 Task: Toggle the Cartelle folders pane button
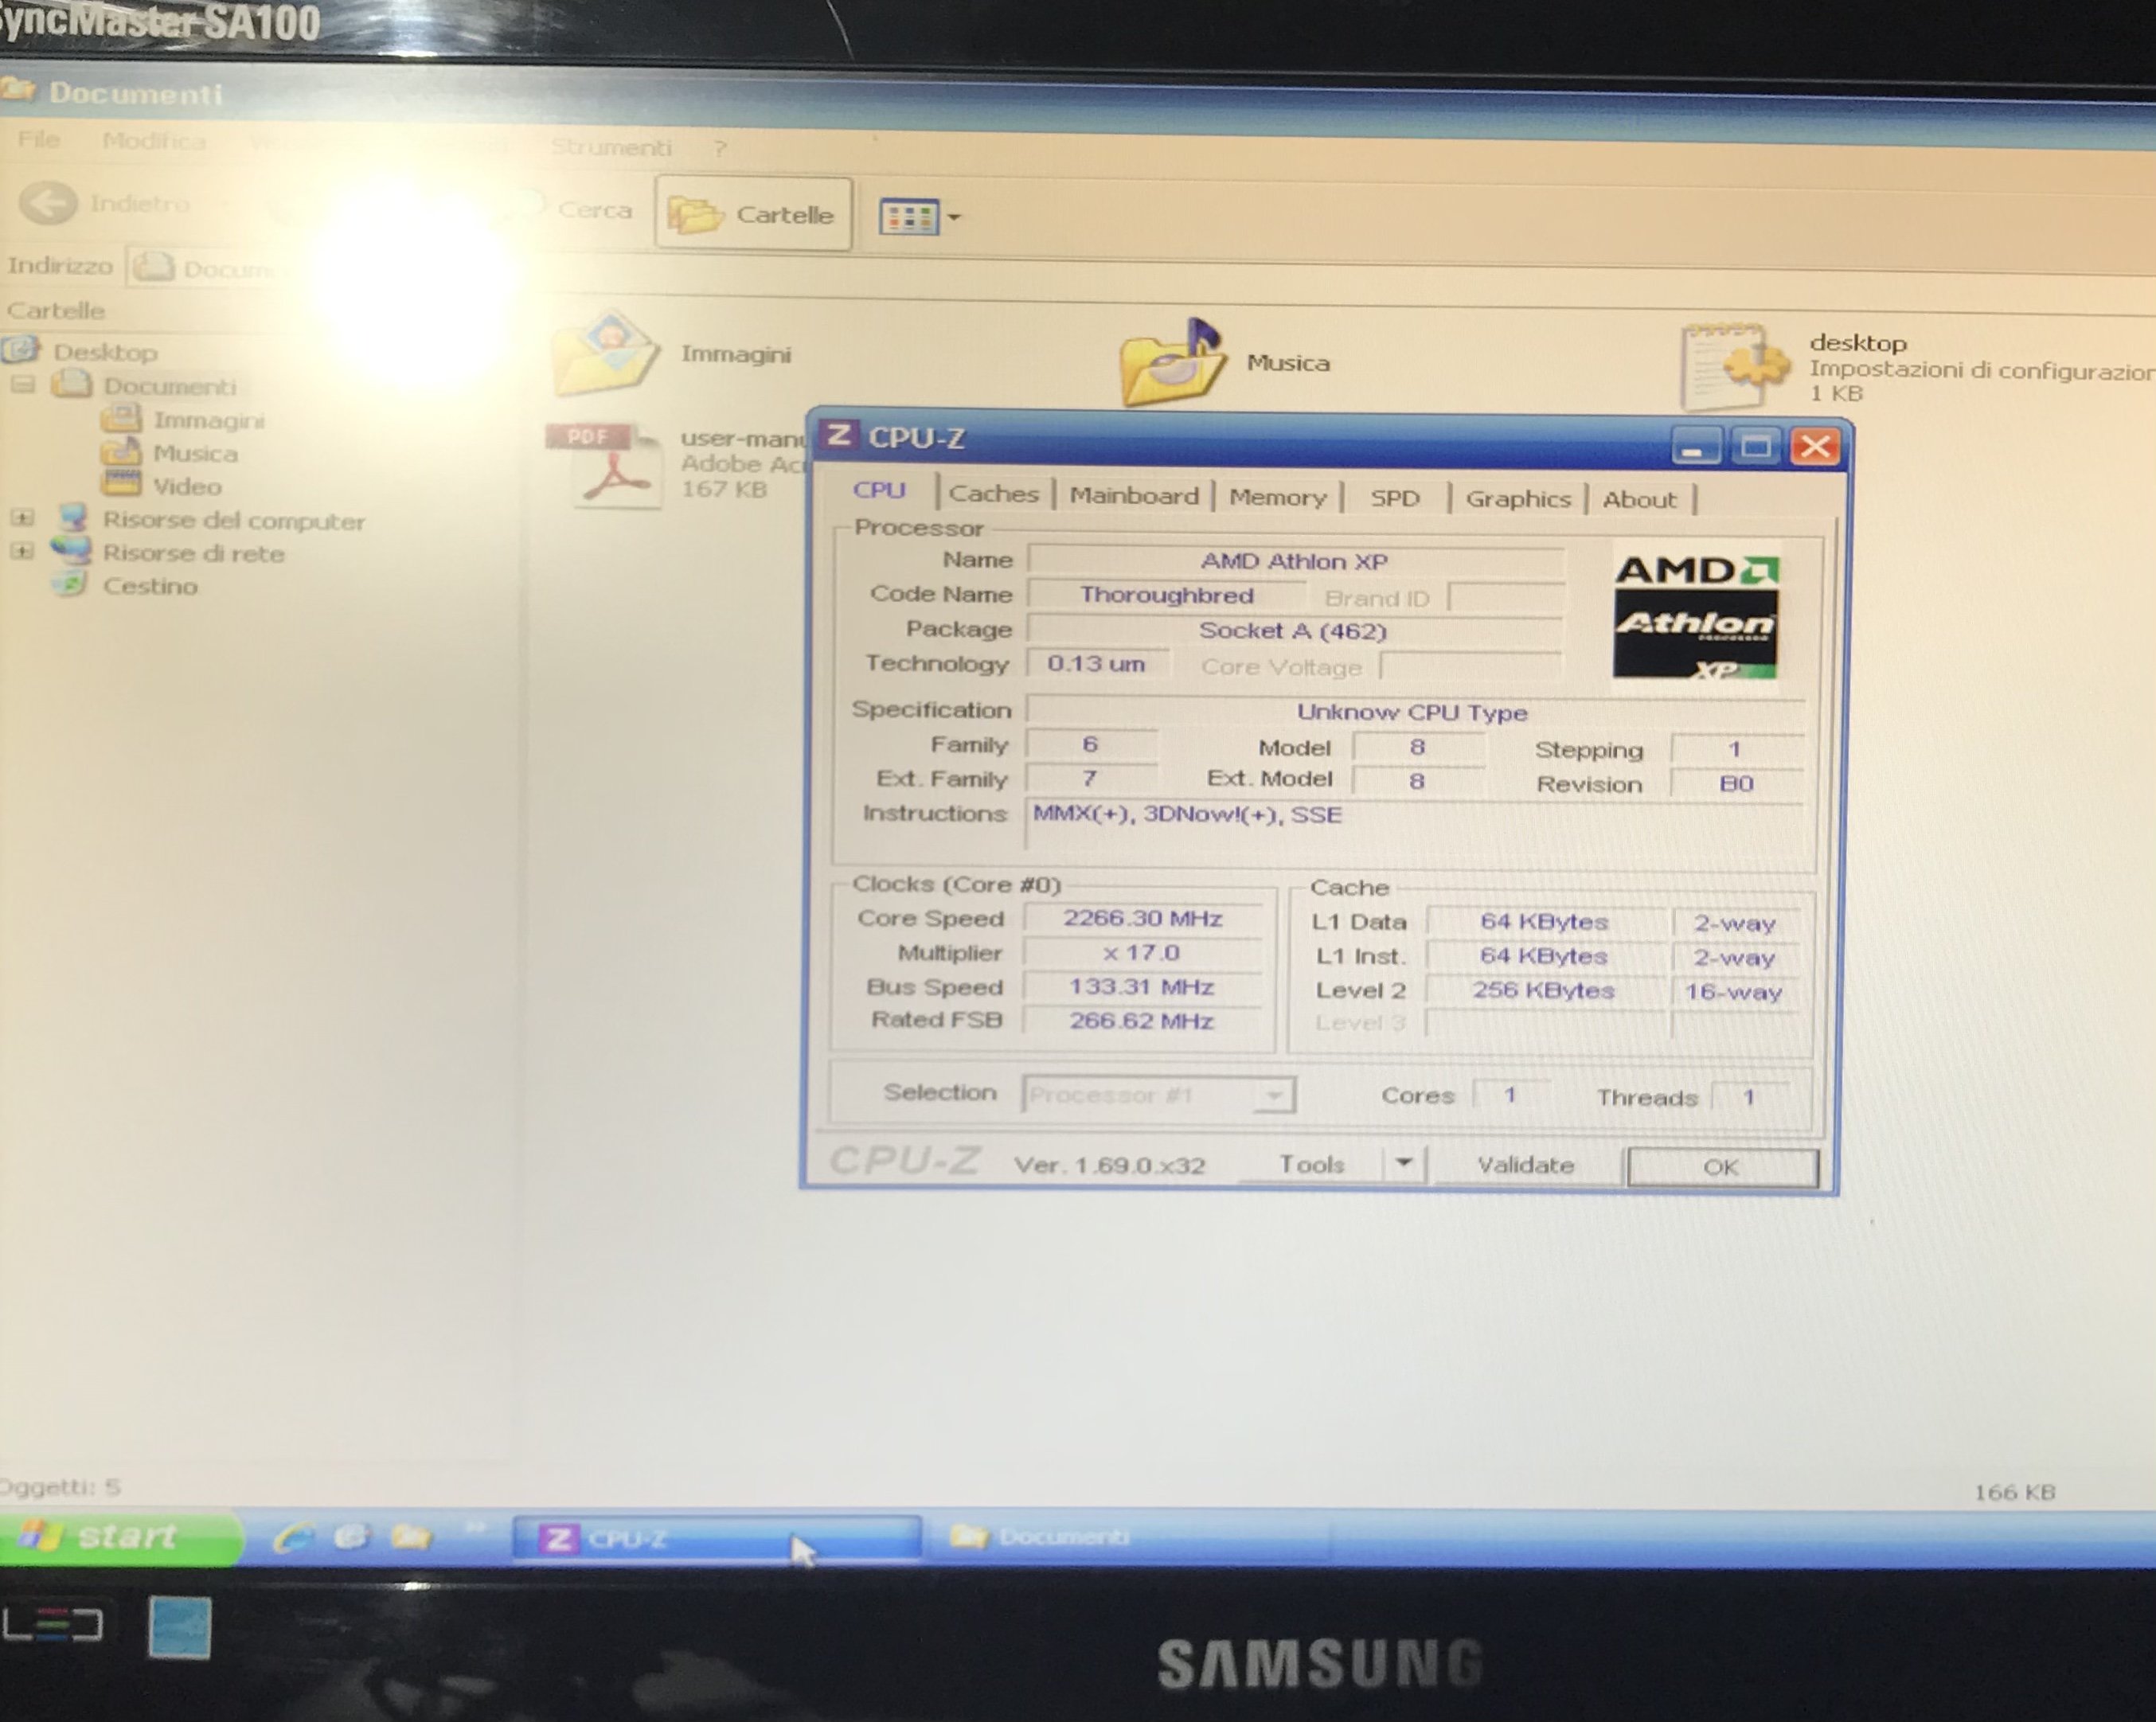coord(753,214)
